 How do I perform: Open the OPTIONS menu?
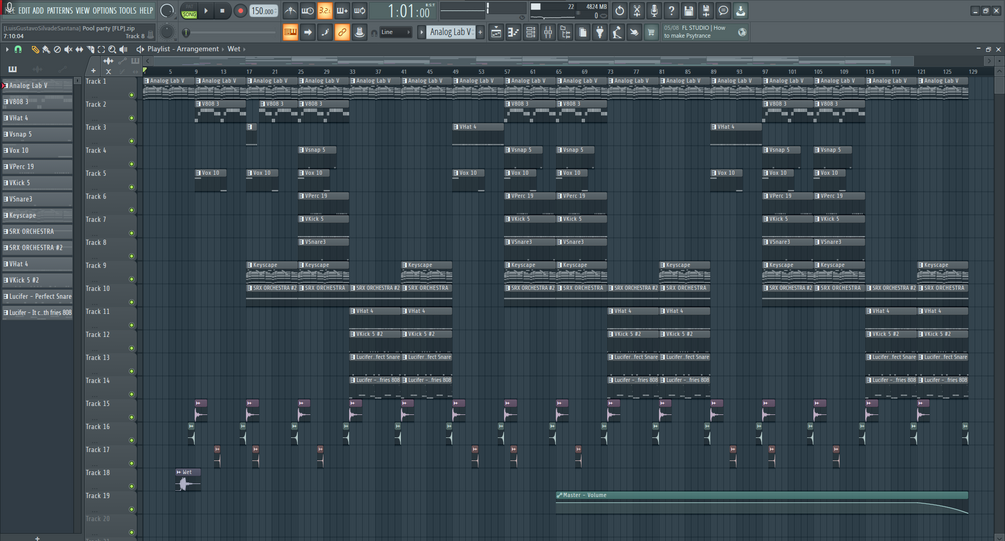click(x=104, y=10)
